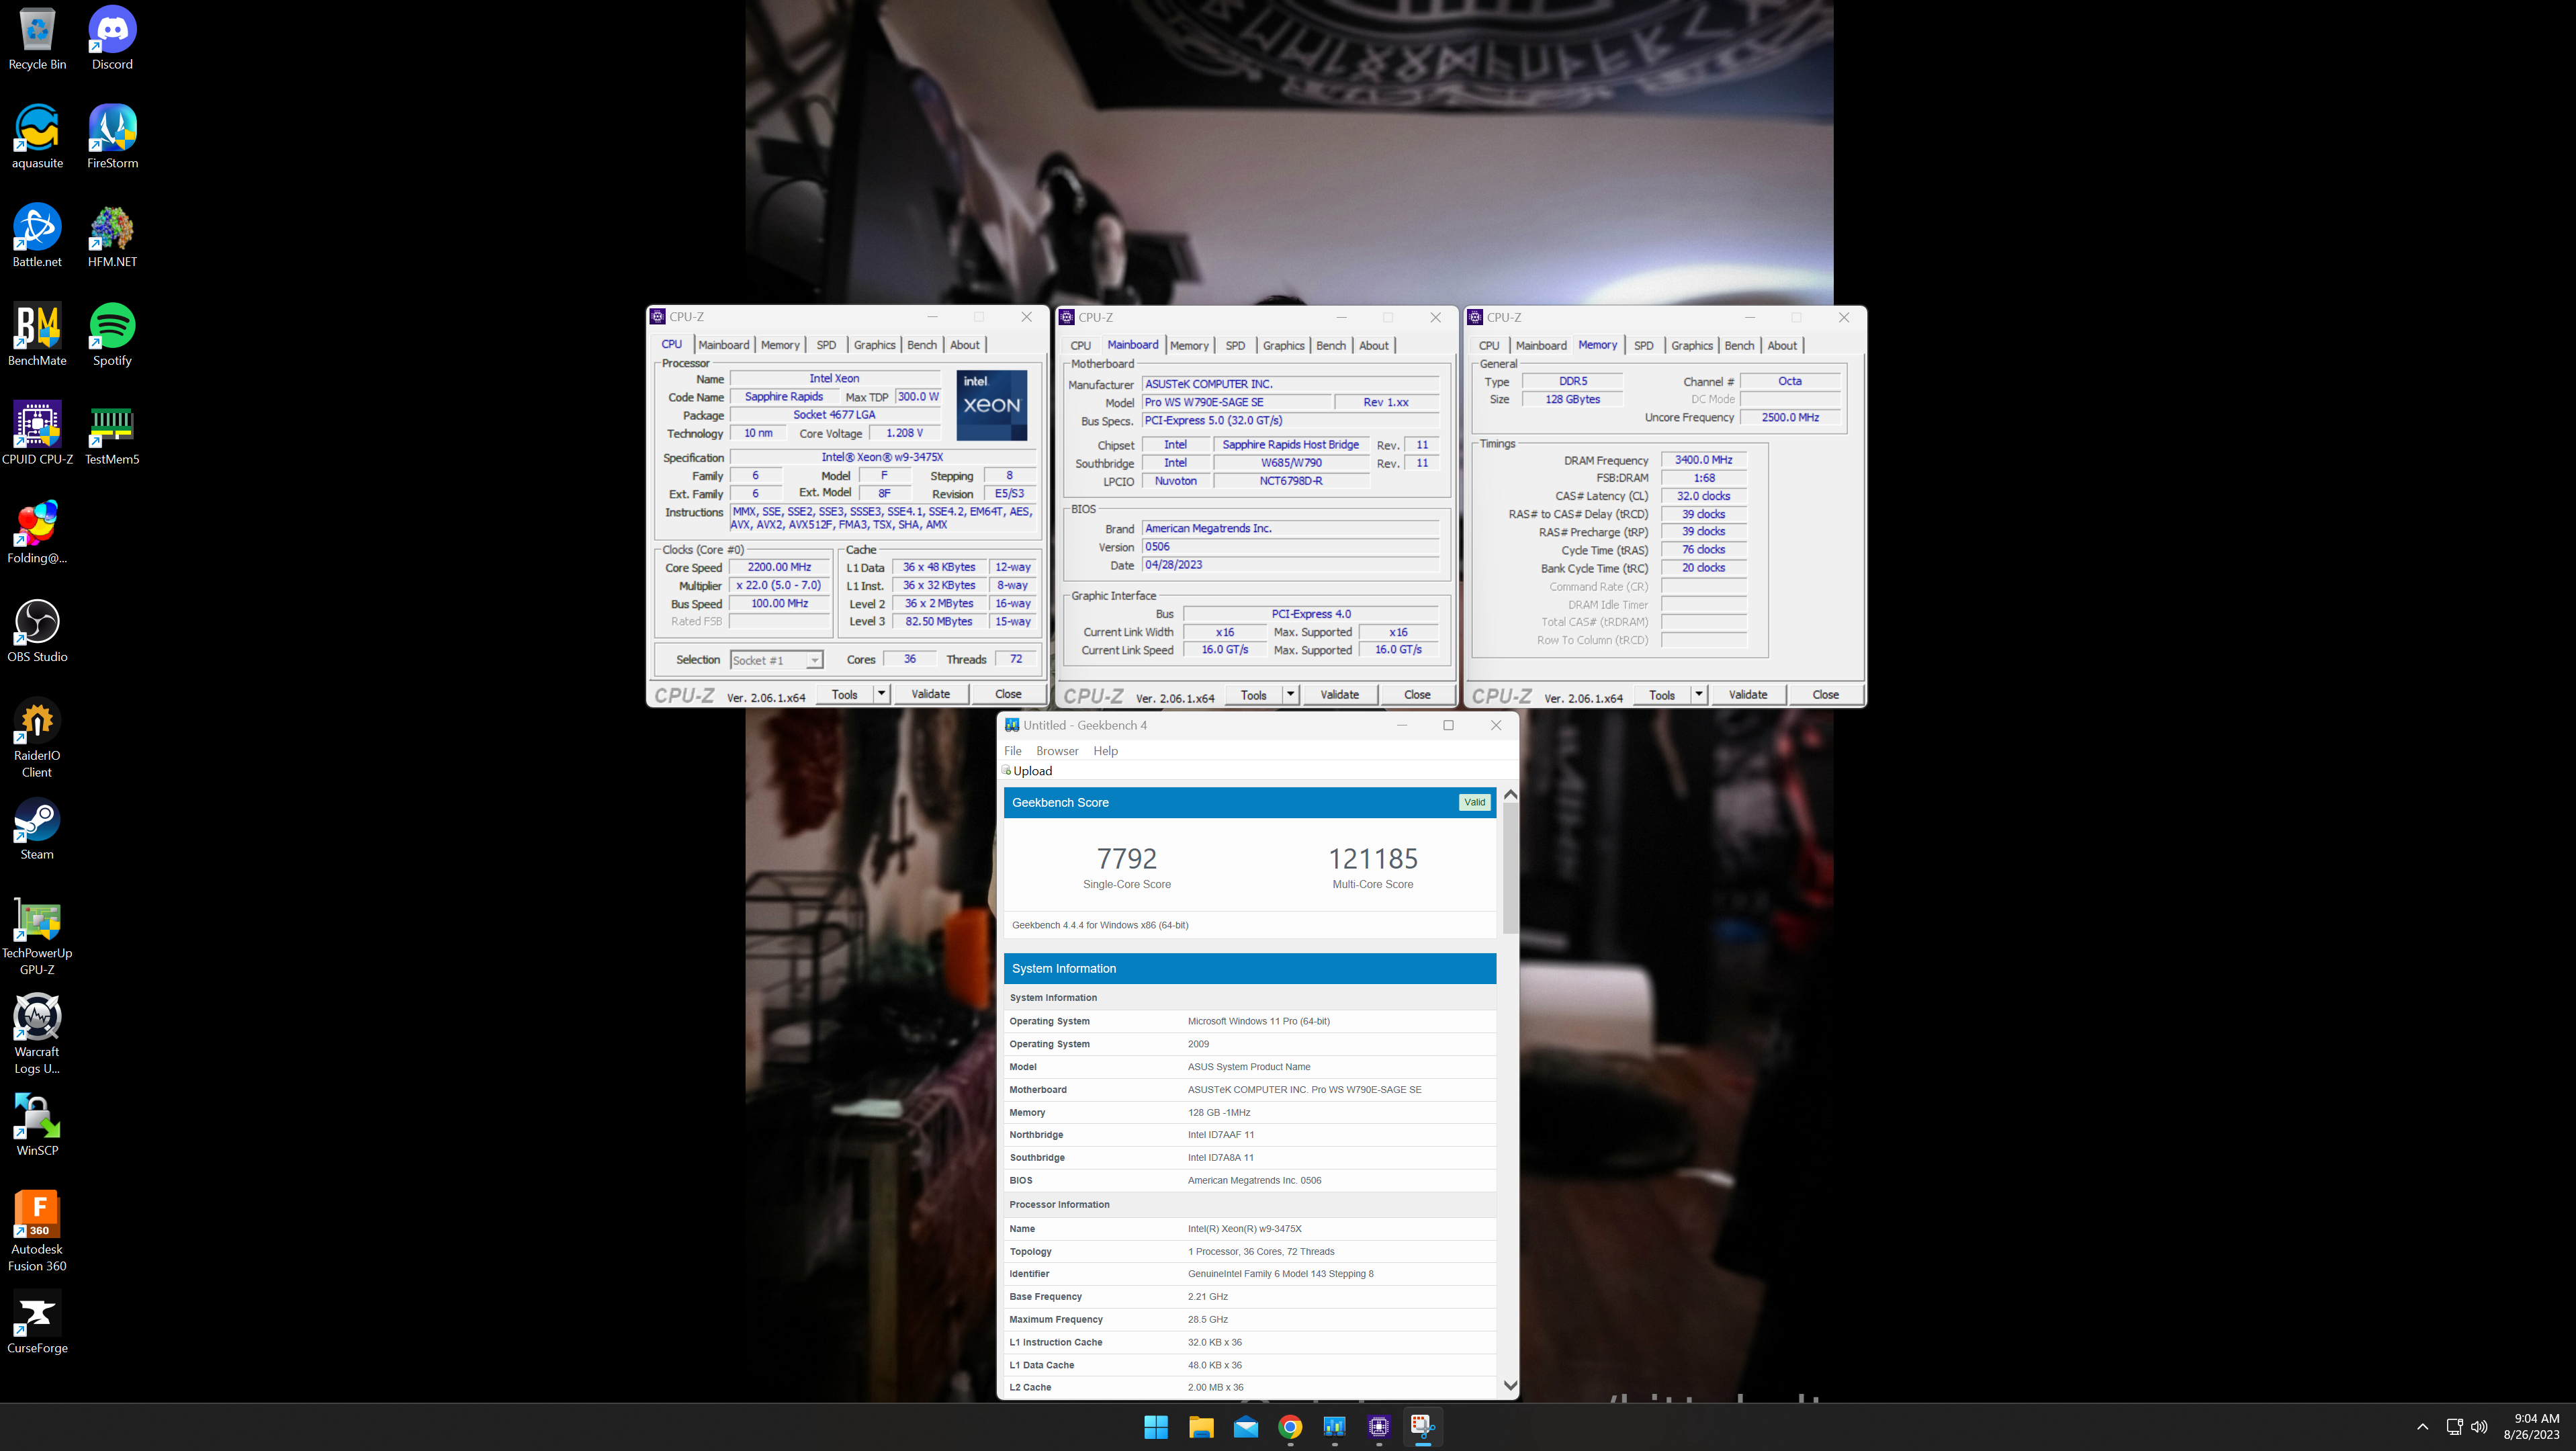Viewport: 2576px width, 1451px height.
Task: Open the RaiderIO Client desktop icon
Action: (x=37, y=738)
